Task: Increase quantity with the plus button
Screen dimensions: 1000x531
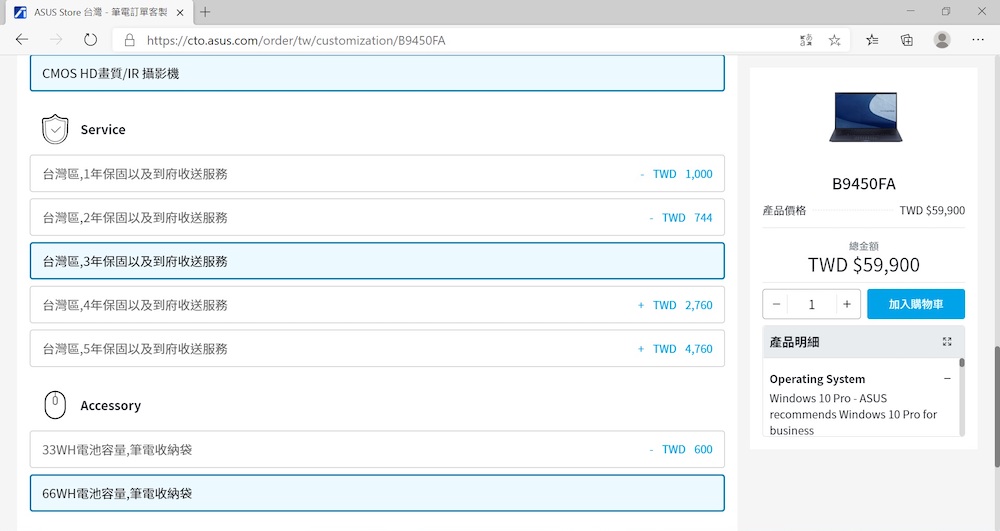Action: click(x=846, y=304)
